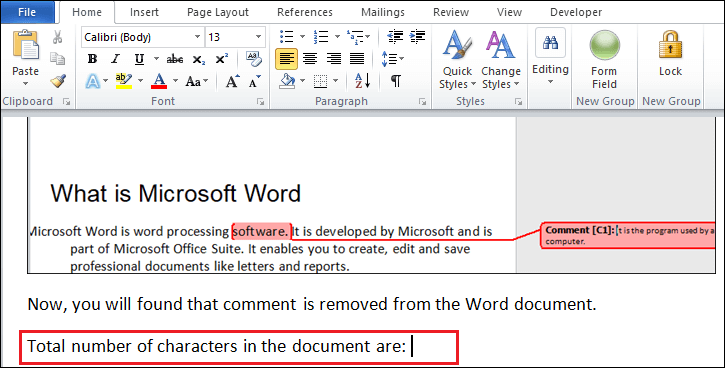
Task: Click the Shading paint bucket icon
Action: 288,81
